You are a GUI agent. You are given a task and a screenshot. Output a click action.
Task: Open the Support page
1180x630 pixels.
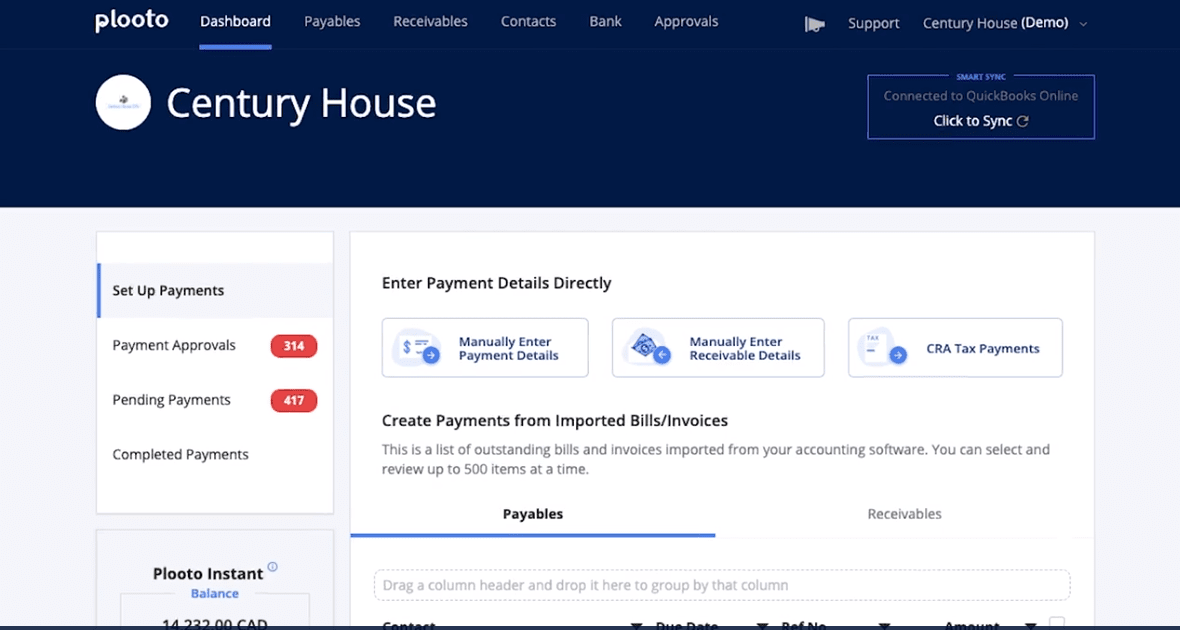[872, 22]
